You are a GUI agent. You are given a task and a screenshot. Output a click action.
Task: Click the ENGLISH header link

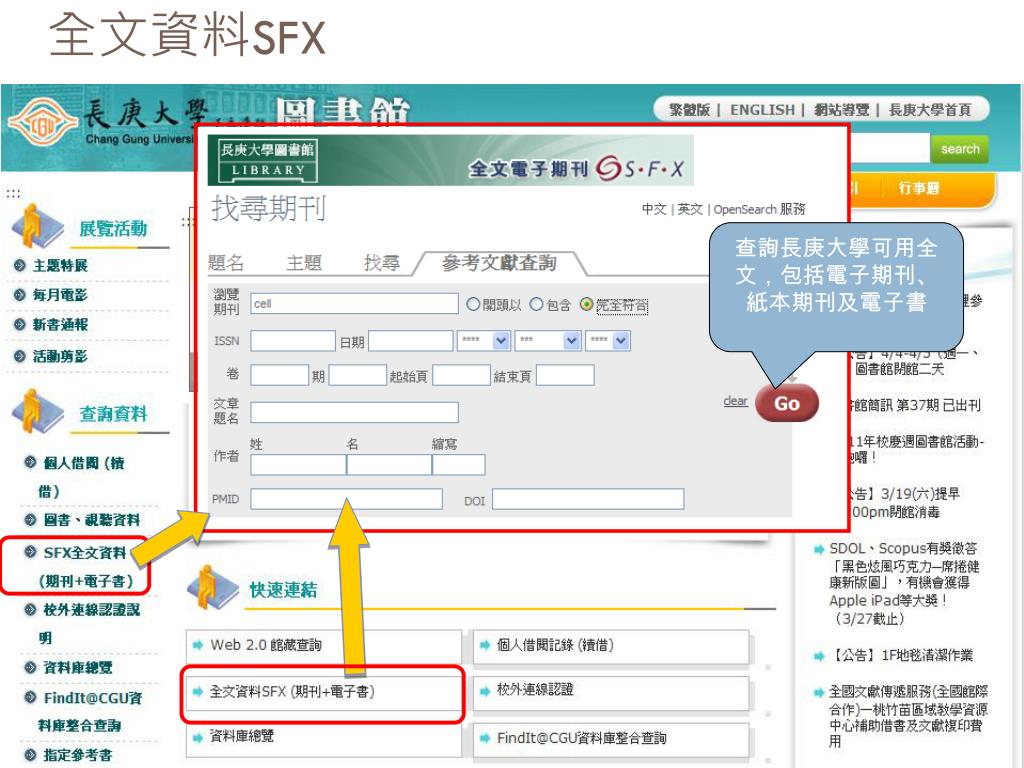click(x=762, y=110)
